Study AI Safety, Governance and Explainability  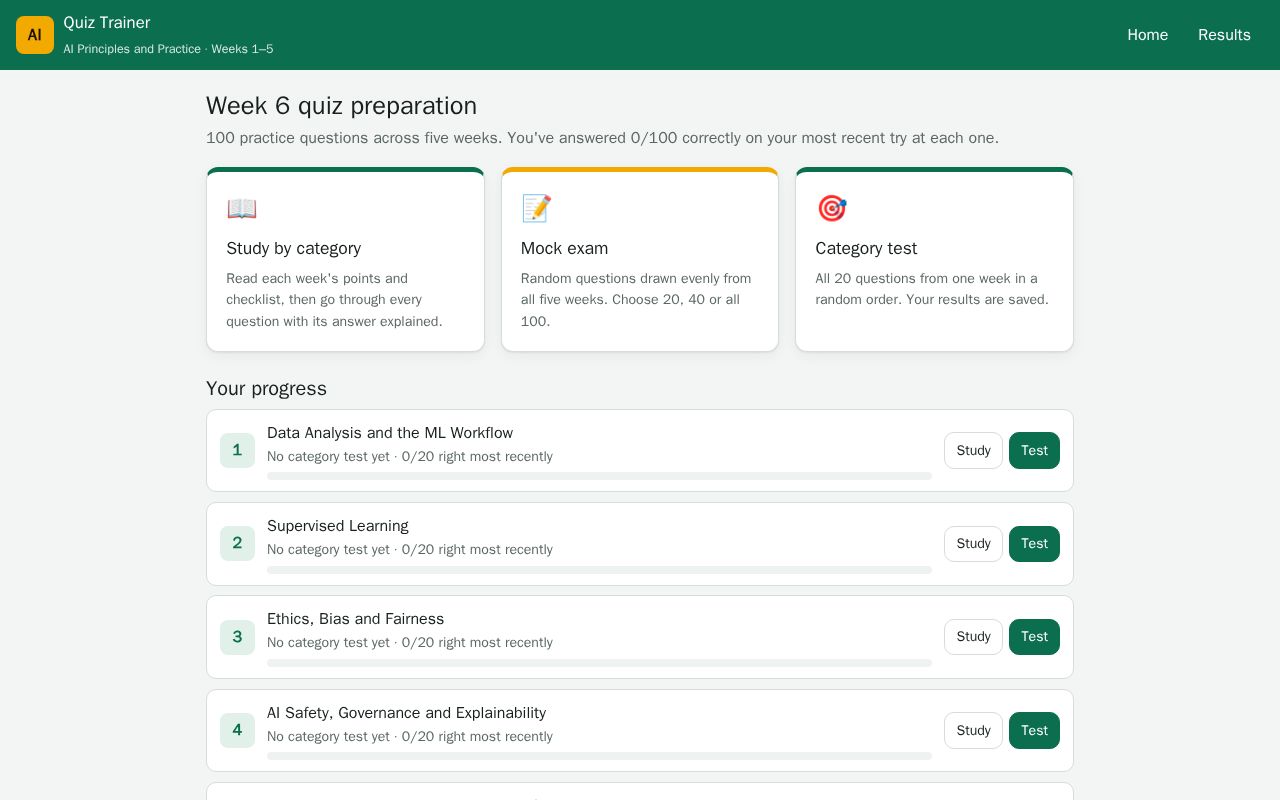coord(973,731)
